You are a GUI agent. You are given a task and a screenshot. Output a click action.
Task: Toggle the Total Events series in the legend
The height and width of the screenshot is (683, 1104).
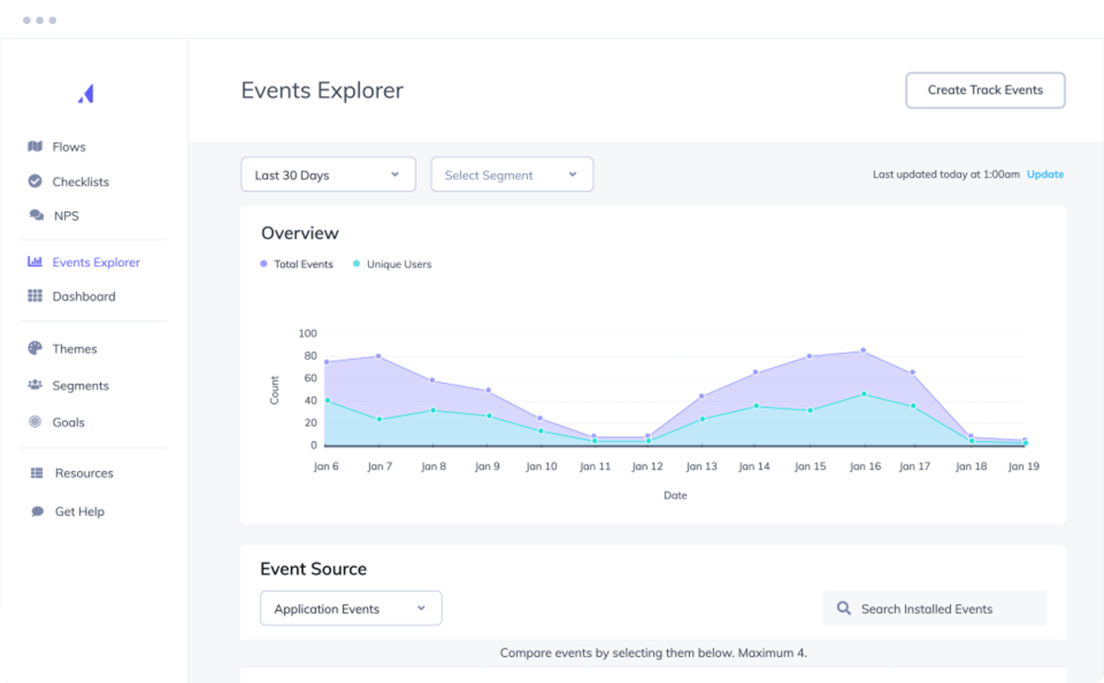click(x=297, y=264)
